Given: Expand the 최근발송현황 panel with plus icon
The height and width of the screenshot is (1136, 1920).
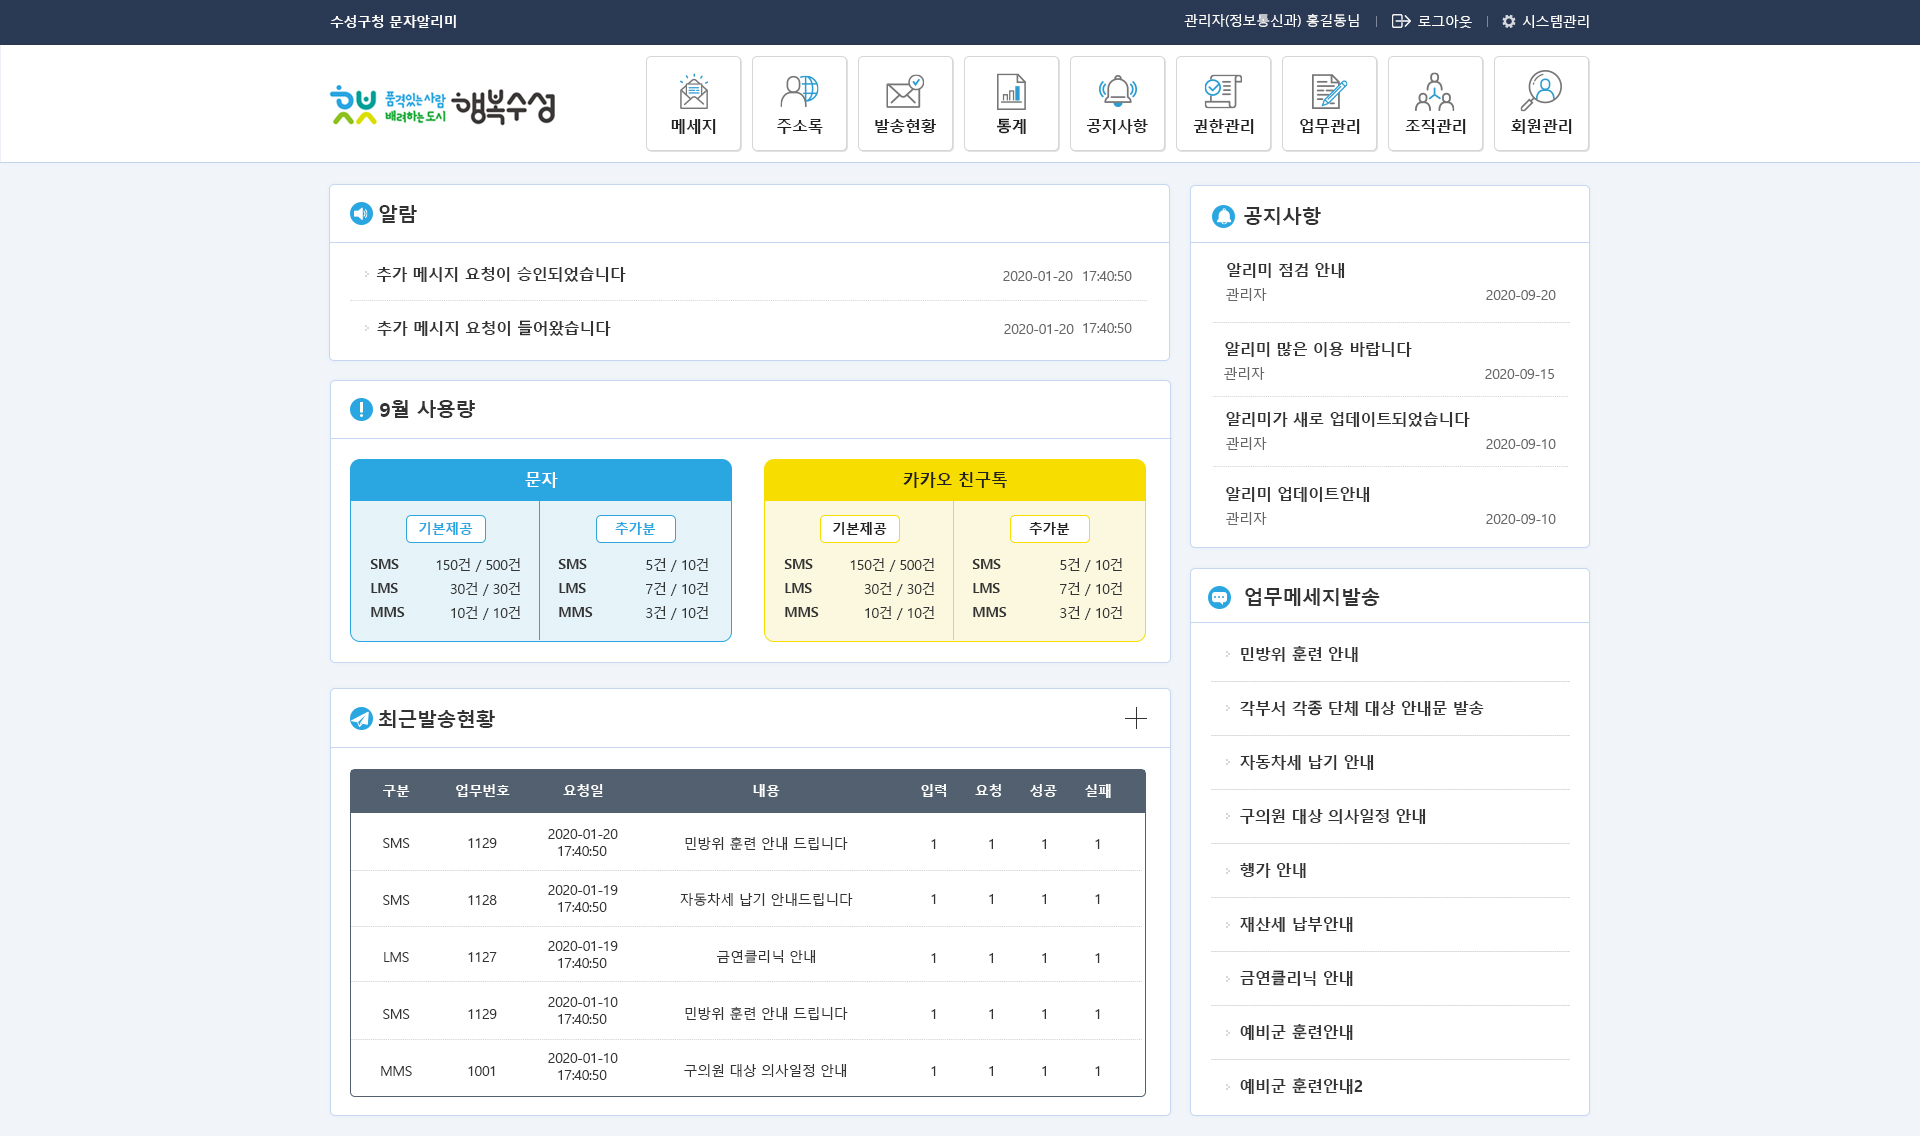Looking at the screenshot, I should (1135, 718).
